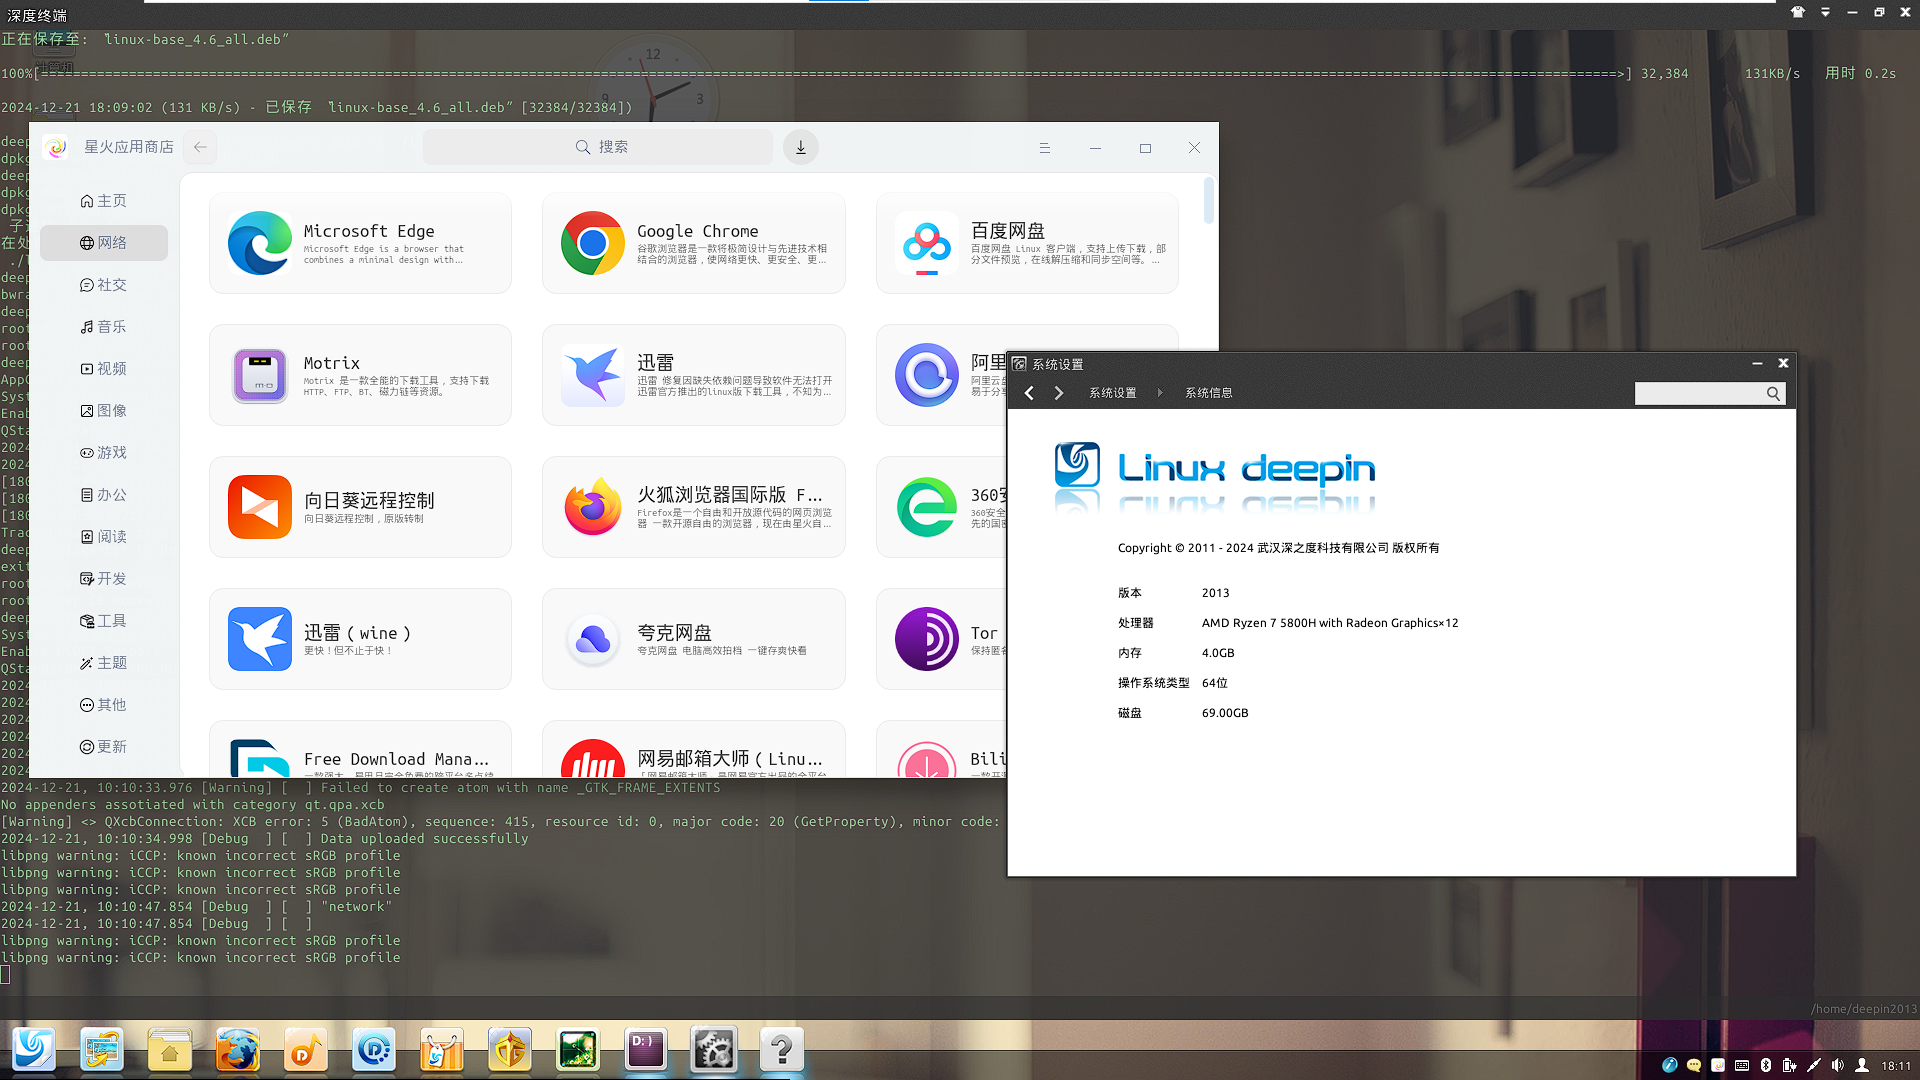
Task: Go back in System Settings window
Action: (1029, 393)
